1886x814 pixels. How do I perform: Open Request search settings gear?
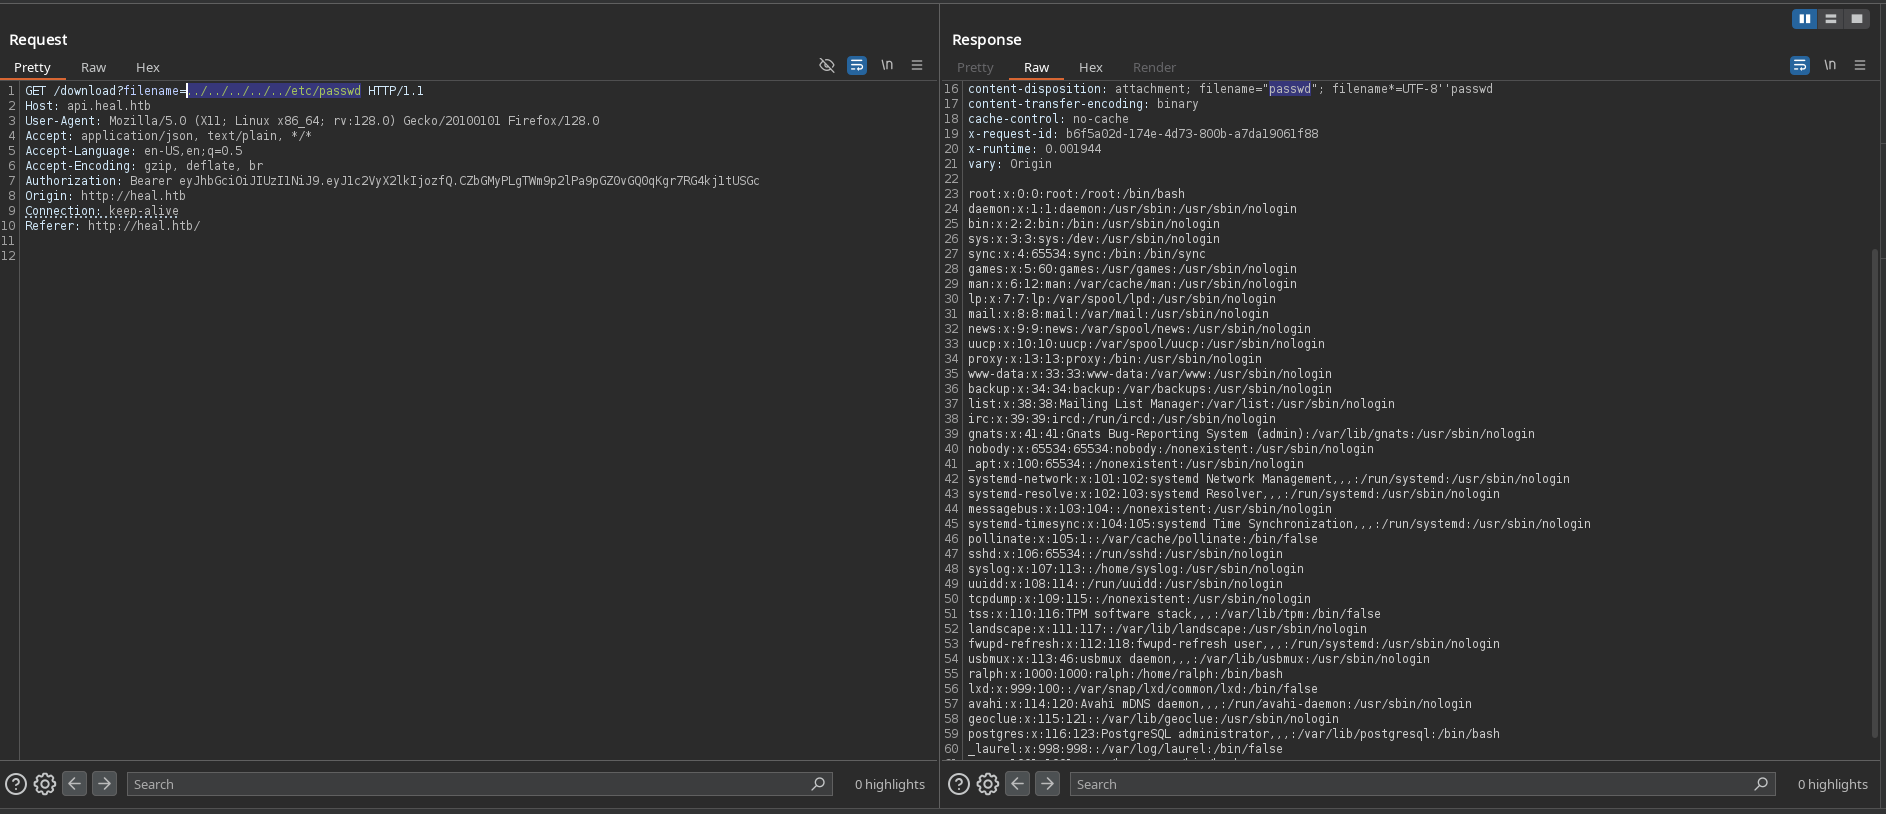(45, 784)
